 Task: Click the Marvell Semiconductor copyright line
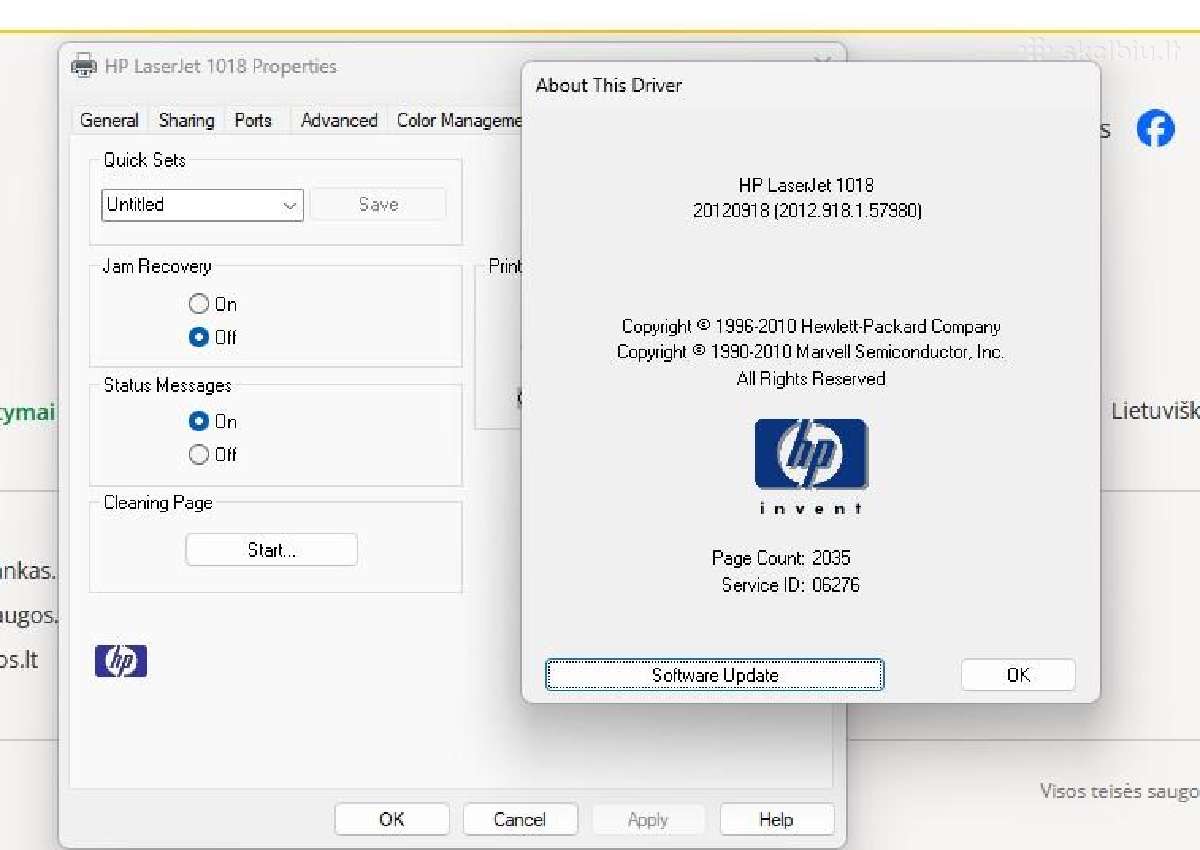tap(811, 352)
